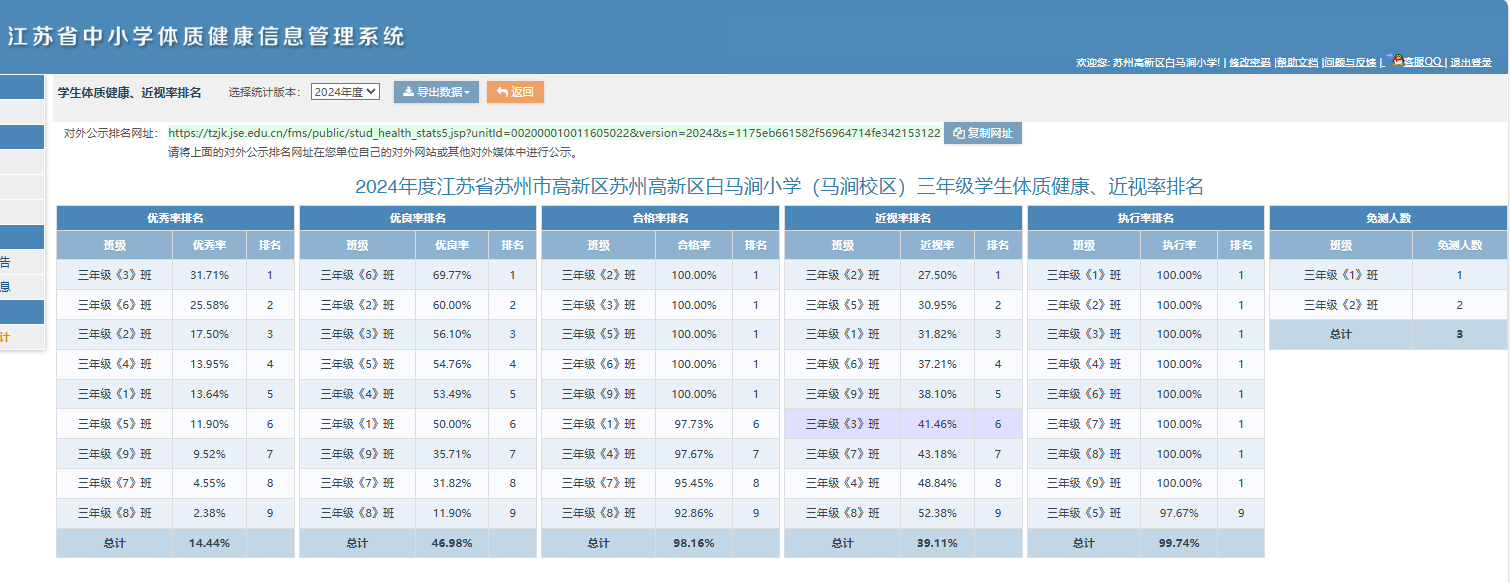1510x583 pixels.
Task: Click the 97.67% execution rate cell
Action: [1179, 513]
